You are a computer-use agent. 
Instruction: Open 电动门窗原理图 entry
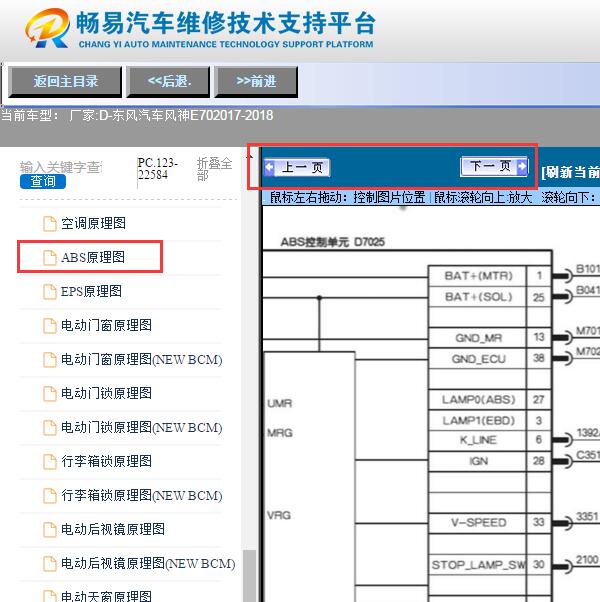(106, 325)
